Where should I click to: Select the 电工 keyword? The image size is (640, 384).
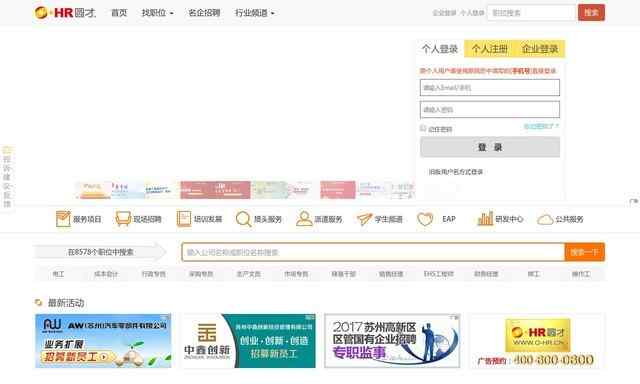click(x=58, y=274)
